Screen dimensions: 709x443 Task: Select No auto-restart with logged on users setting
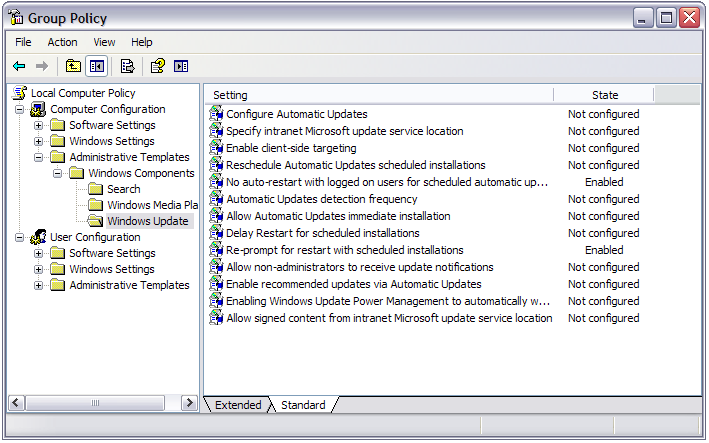(387, 182)
